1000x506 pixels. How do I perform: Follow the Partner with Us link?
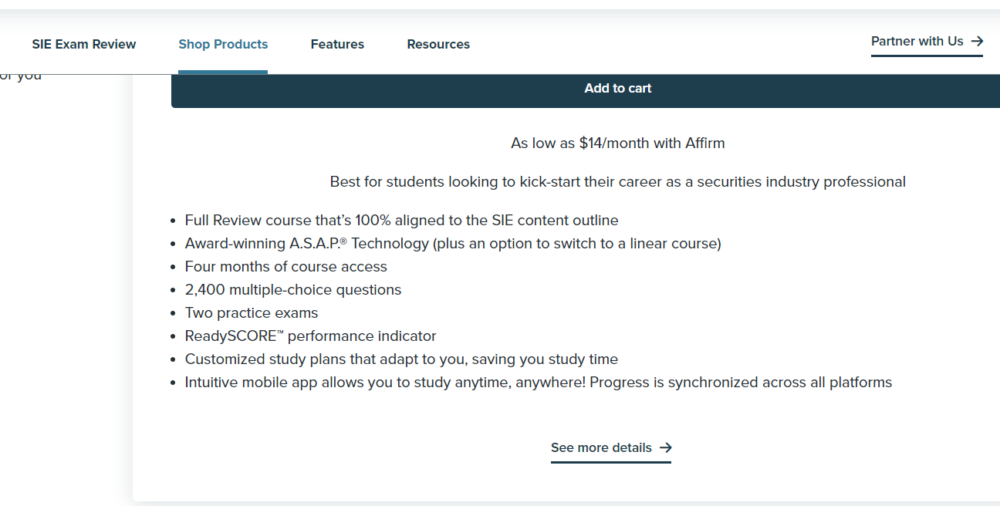click(x=927, y=42)
